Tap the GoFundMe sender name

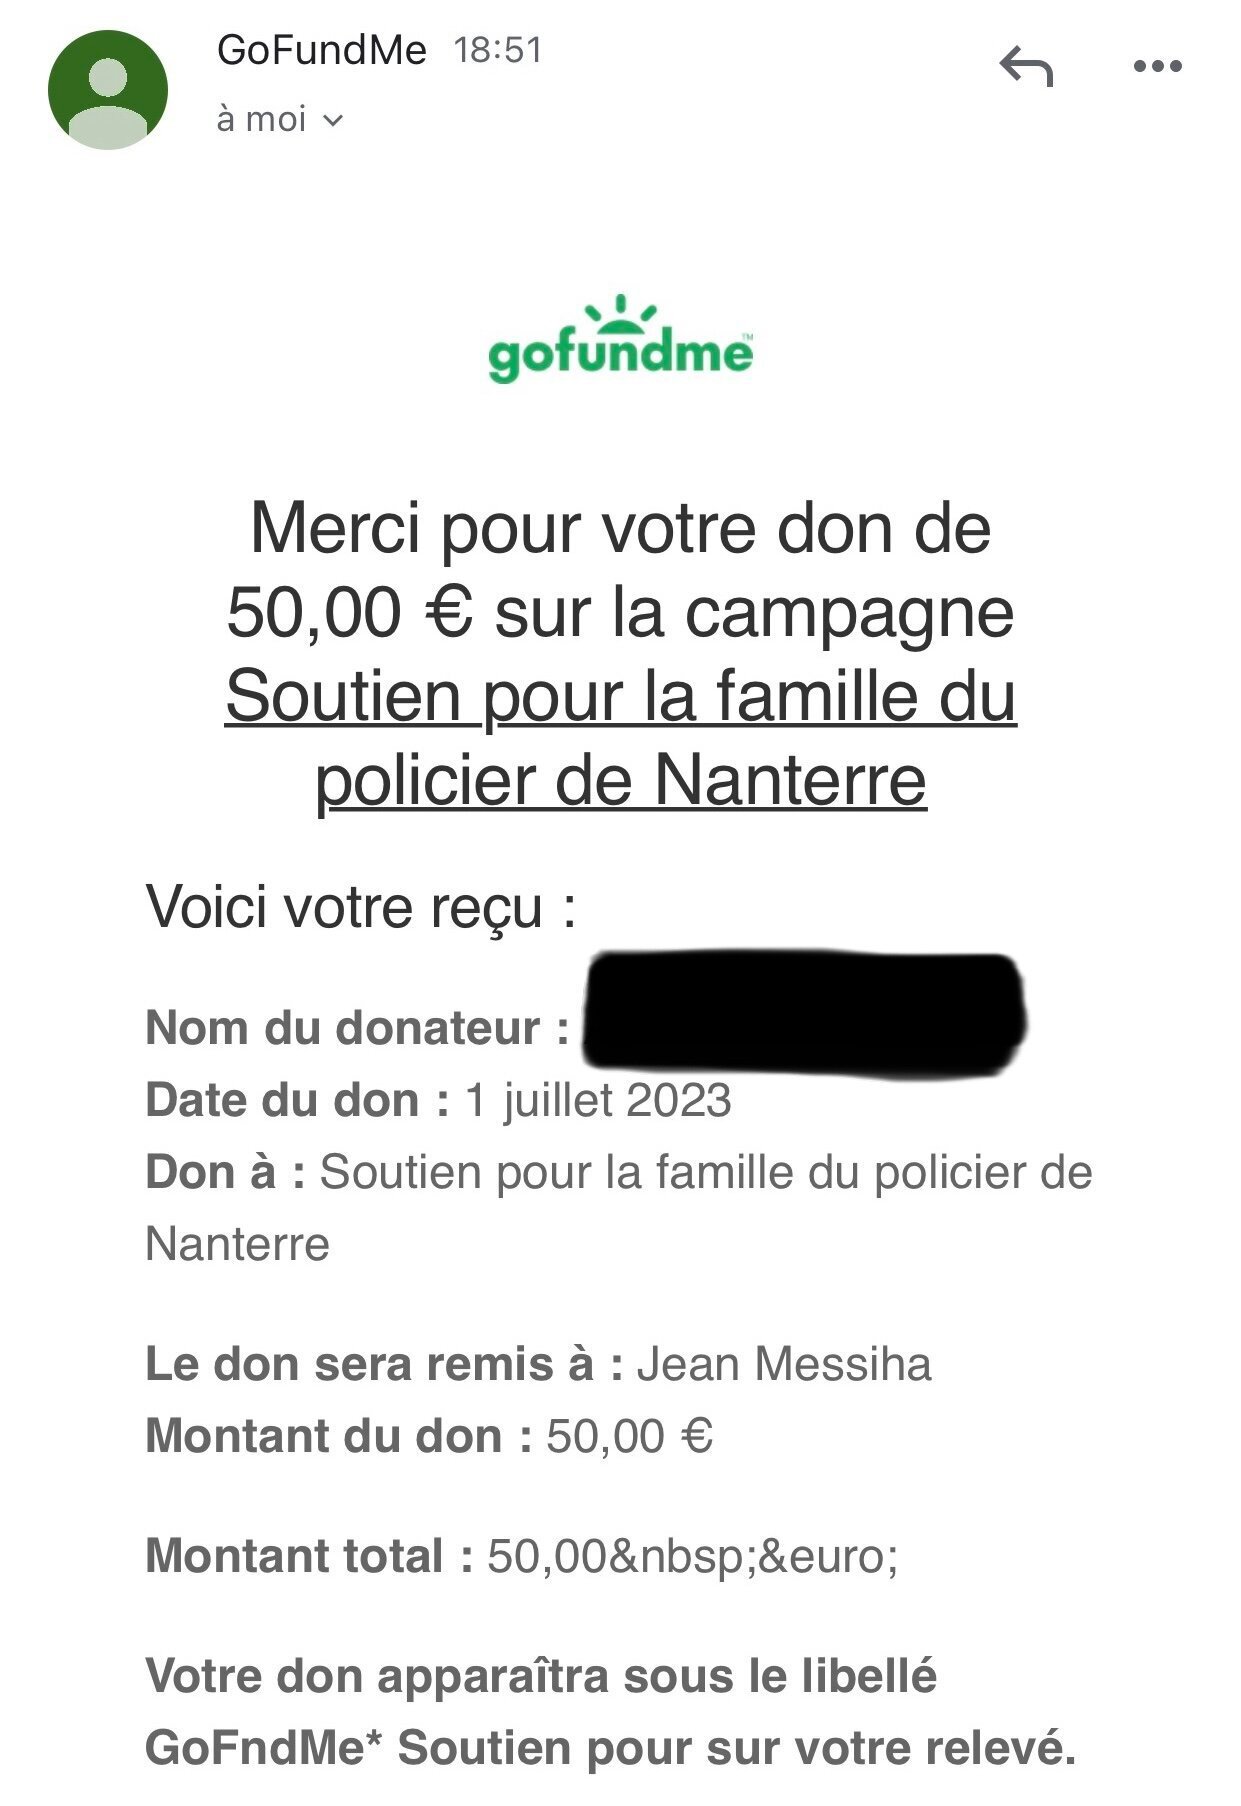[321, 50]
